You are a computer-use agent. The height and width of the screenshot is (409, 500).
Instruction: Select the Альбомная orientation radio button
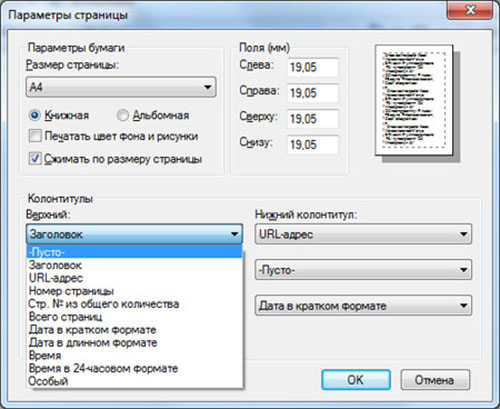pos(123,115)
